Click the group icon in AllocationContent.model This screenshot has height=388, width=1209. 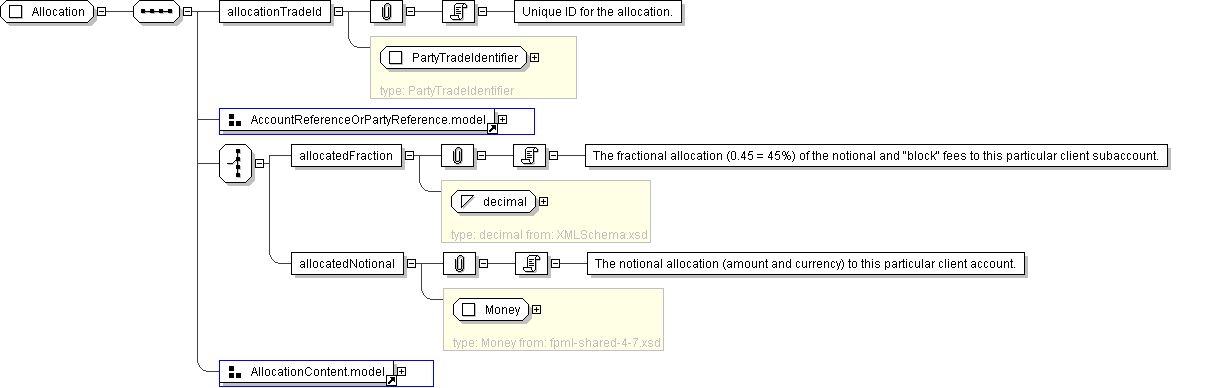235,372
